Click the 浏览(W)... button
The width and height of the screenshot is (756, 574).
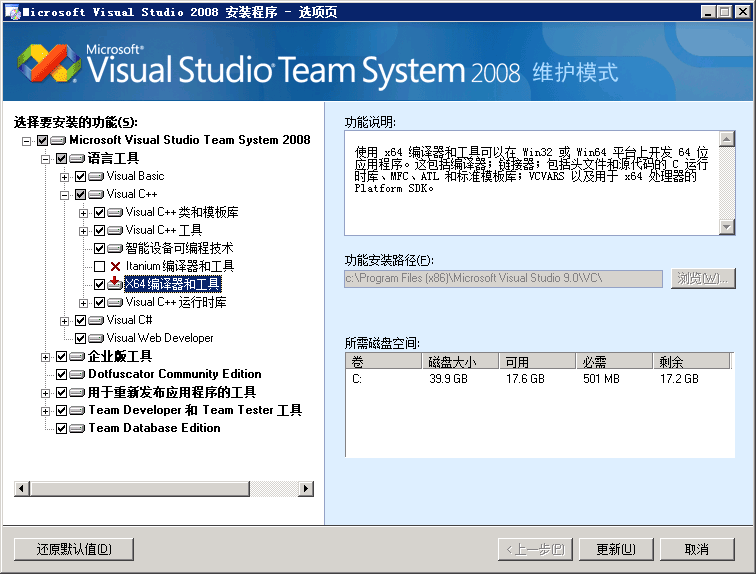coord(703,279)
